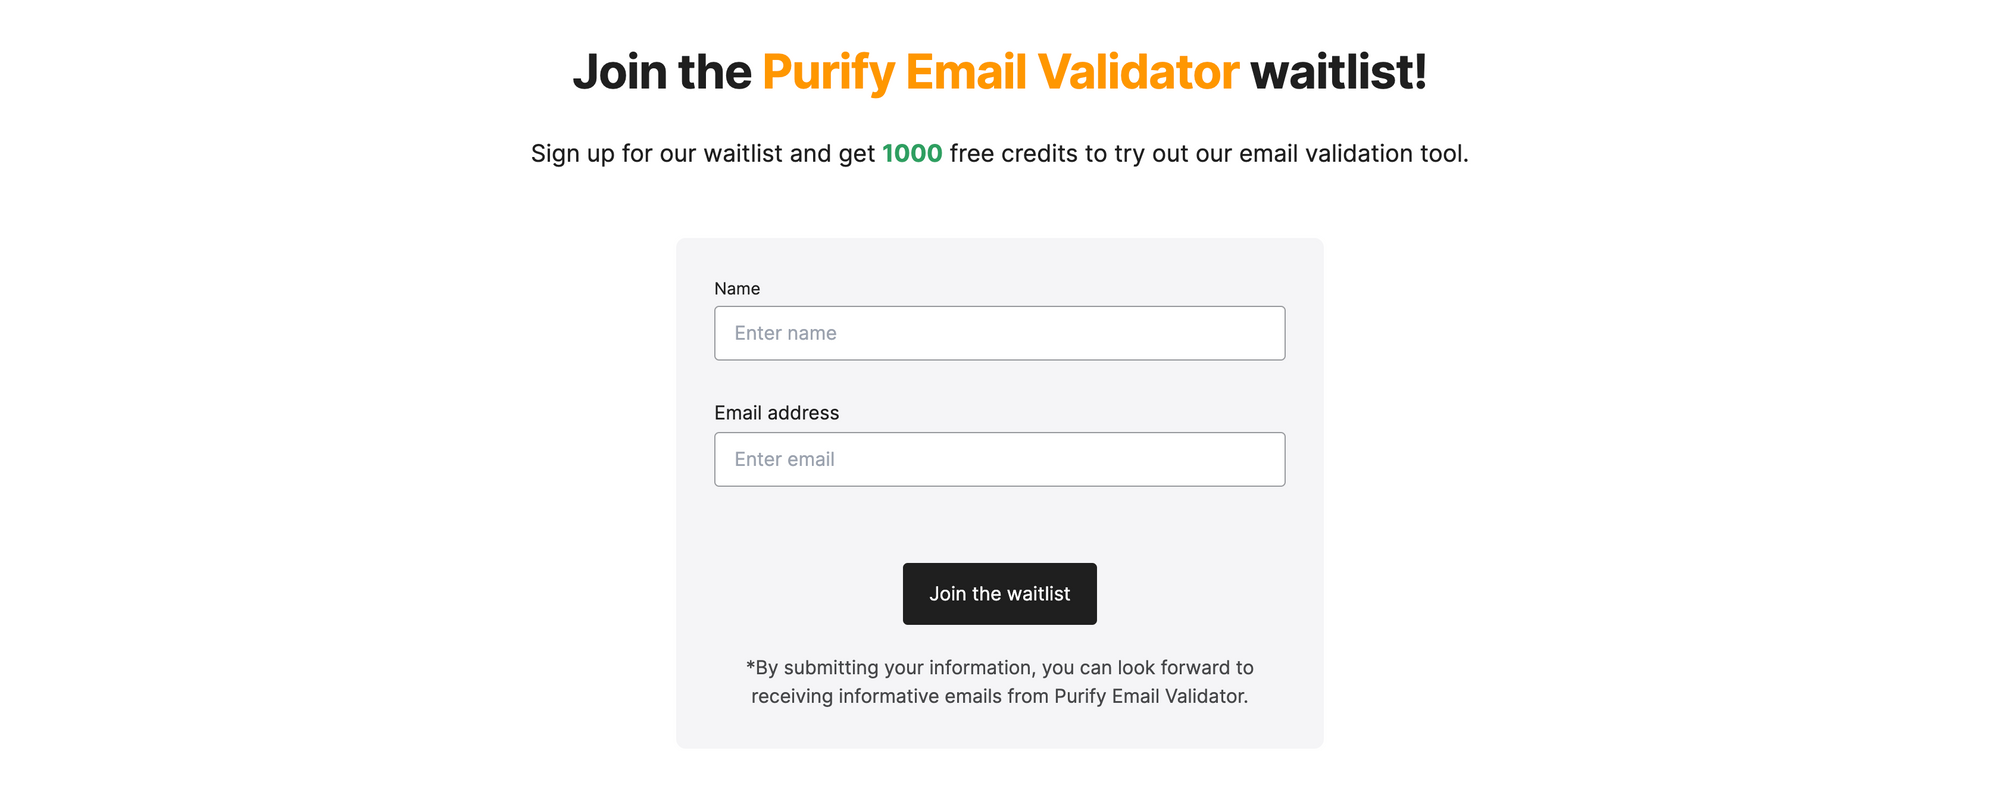2000x789 pixels.
Task: Click the asterisk at the disclaimer start
Action: pos(751,667)
